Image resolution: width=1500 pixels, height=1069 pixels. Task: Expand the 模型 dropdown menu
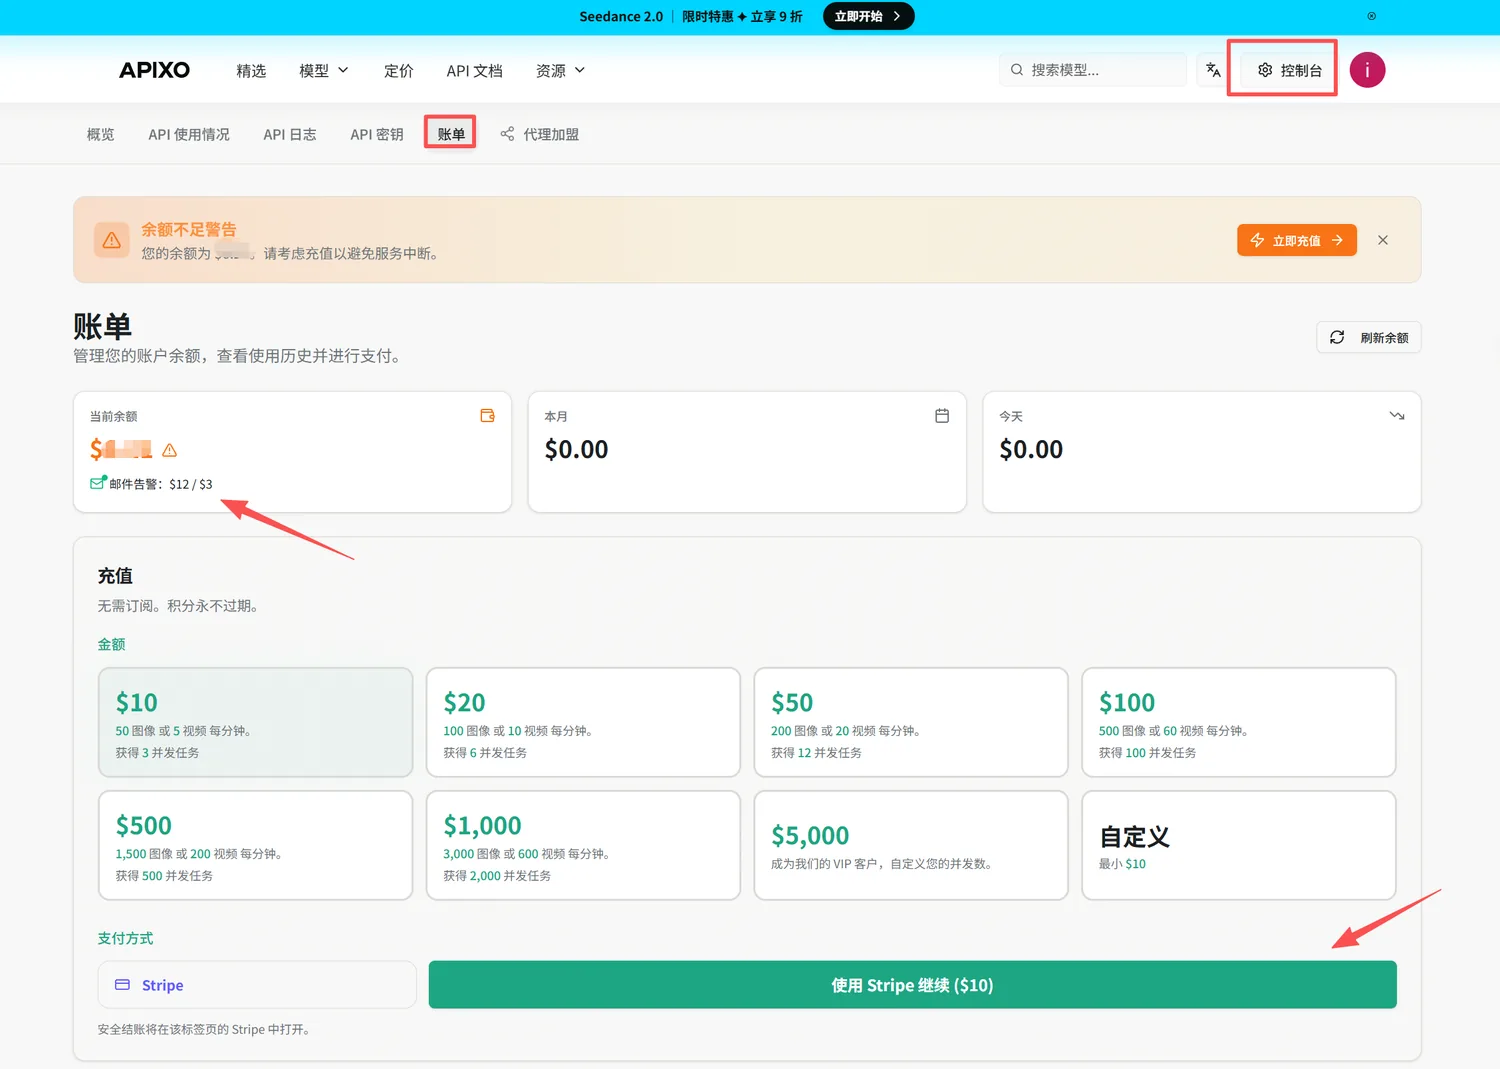point(324,70)
